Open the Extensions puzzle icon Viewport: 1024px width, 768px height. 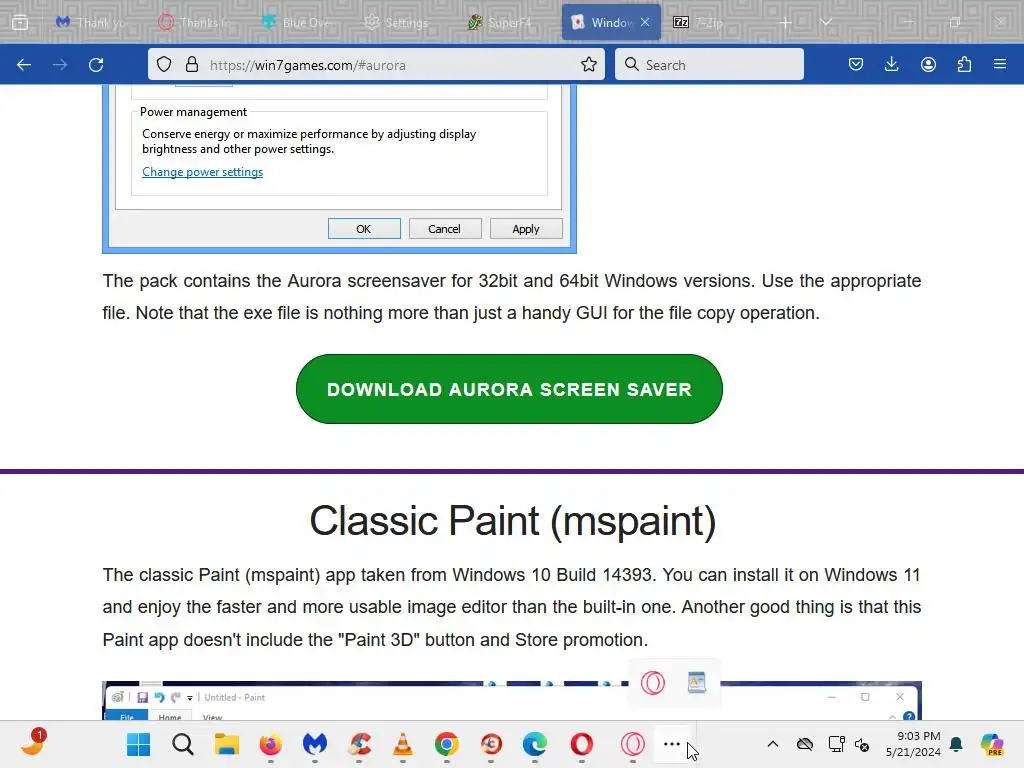point(964,65)
